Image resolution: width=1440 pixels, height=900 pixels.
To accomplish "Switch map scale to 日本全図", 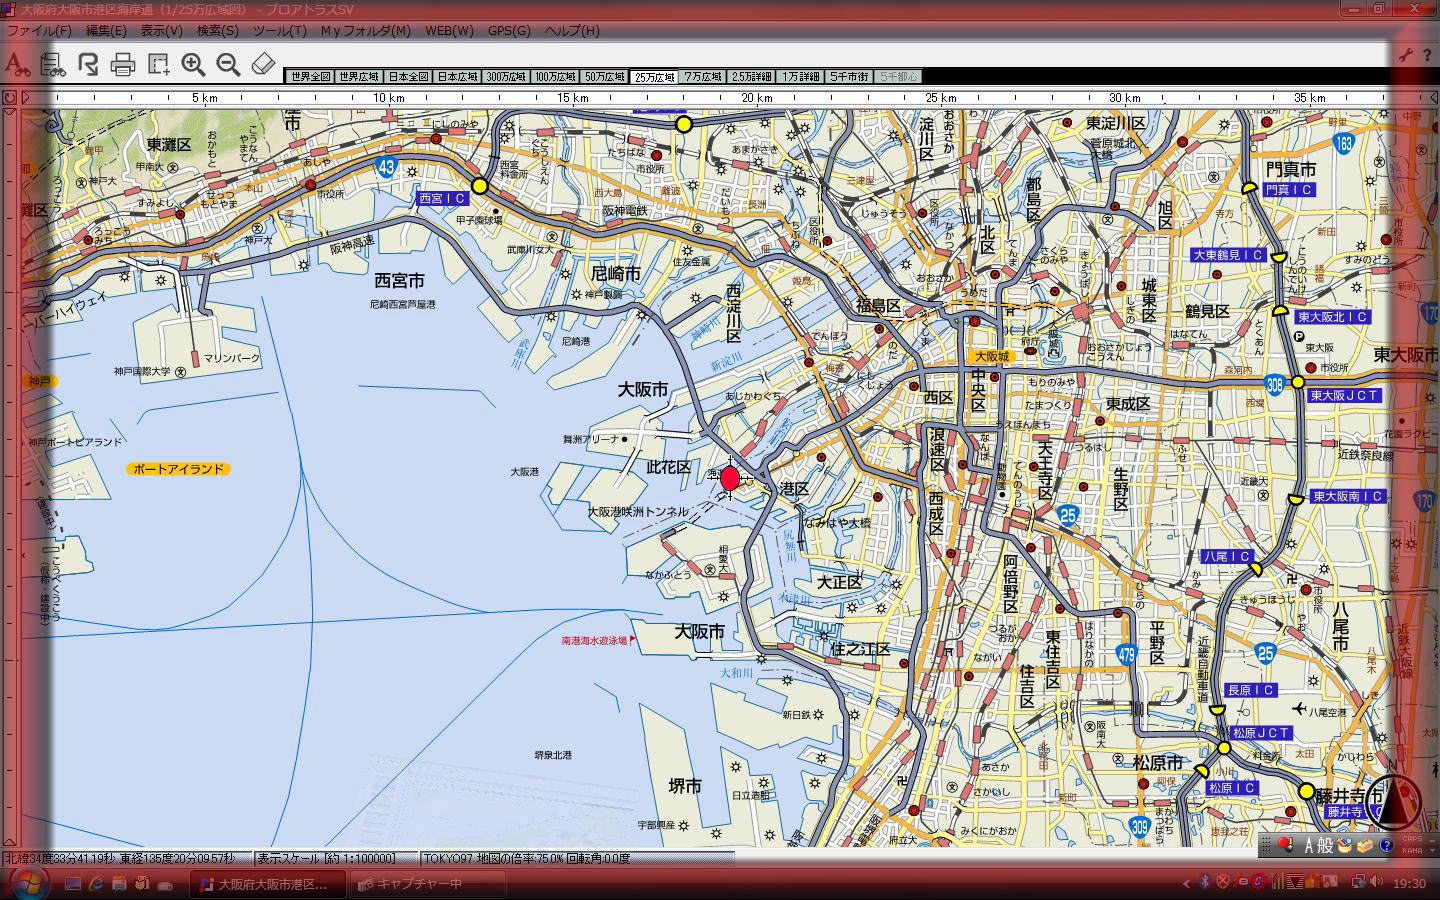I will pos(408,77).
